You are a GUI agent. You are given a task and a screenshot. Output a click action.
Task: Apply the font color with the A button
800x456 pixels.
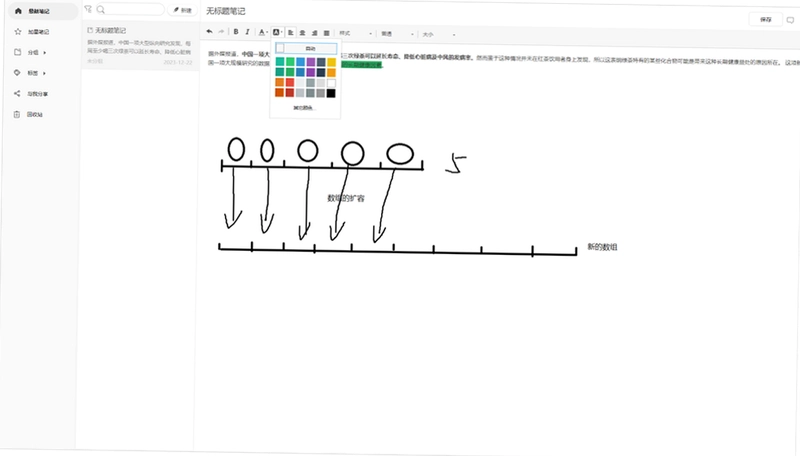point(261,32)
